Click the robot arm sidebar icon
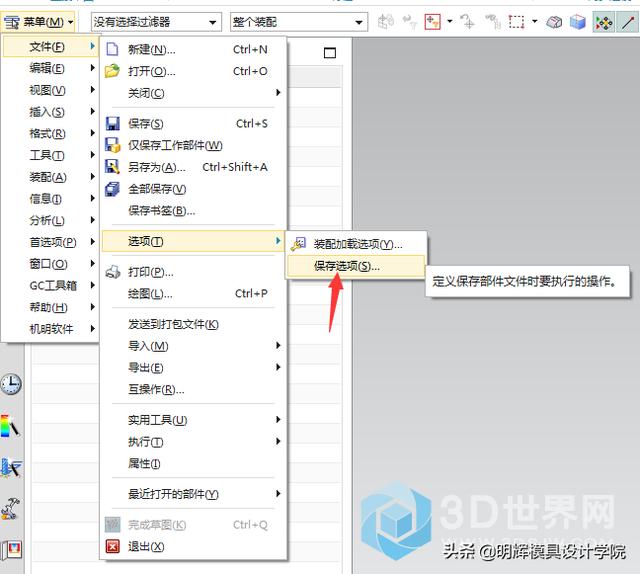Screen dimensions: 640x574 10,509
